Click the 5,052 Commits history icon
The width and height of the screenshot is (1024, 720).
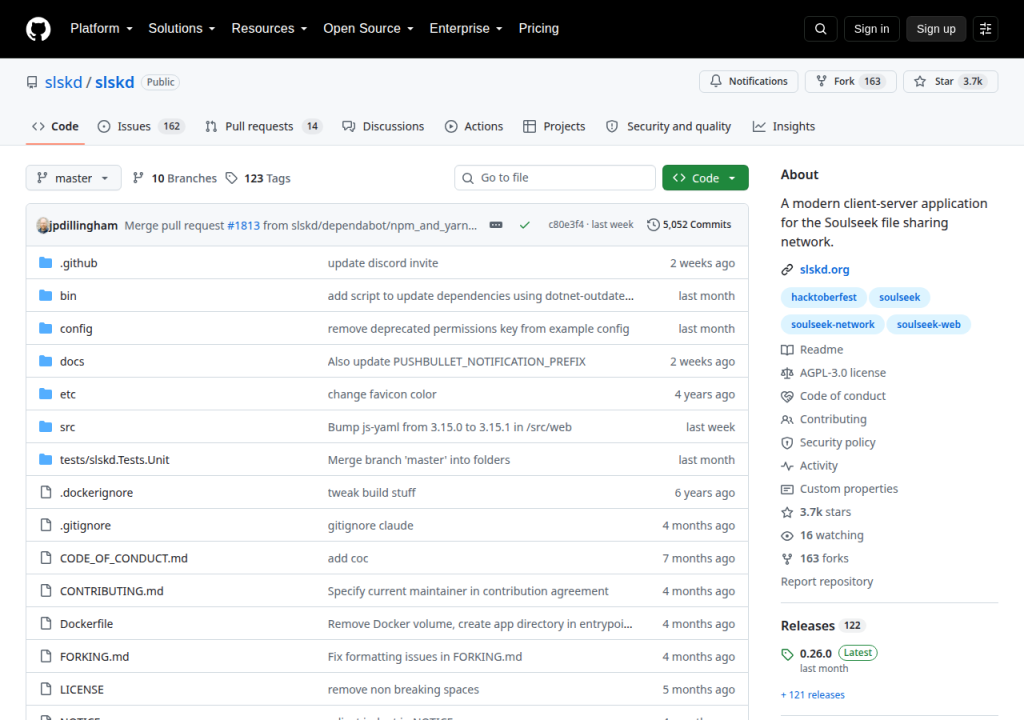tap(653, 225)
